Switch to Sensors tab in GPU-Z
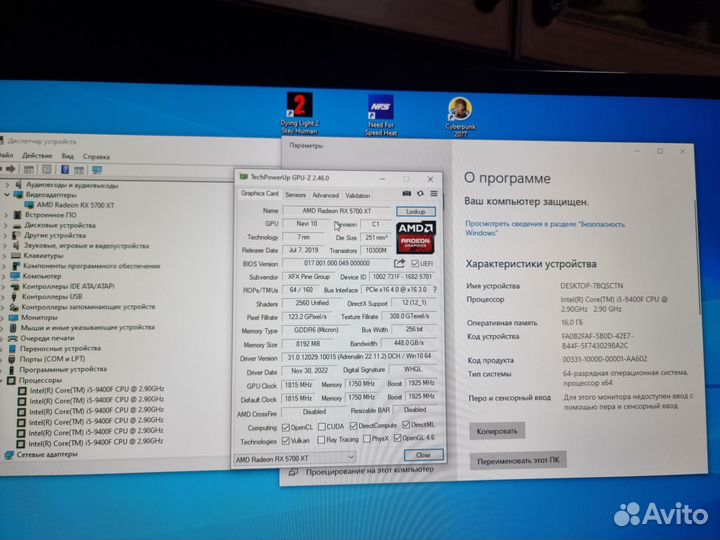Screen dimensions: 720x540 295,195
